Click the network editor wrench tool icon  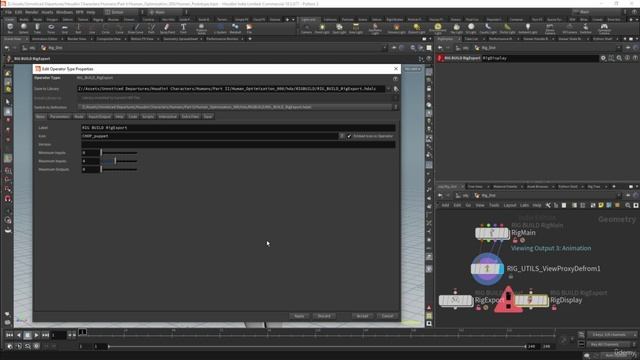click(548, 205)
